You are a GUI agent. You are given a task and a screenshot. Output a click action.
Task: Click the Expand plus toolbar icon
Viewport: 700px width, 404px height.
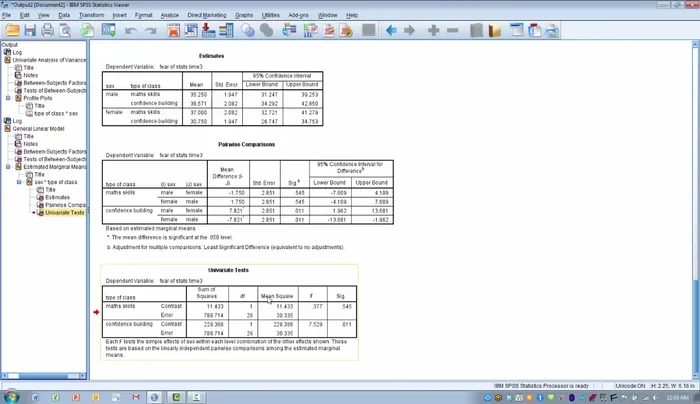[433, 31]
